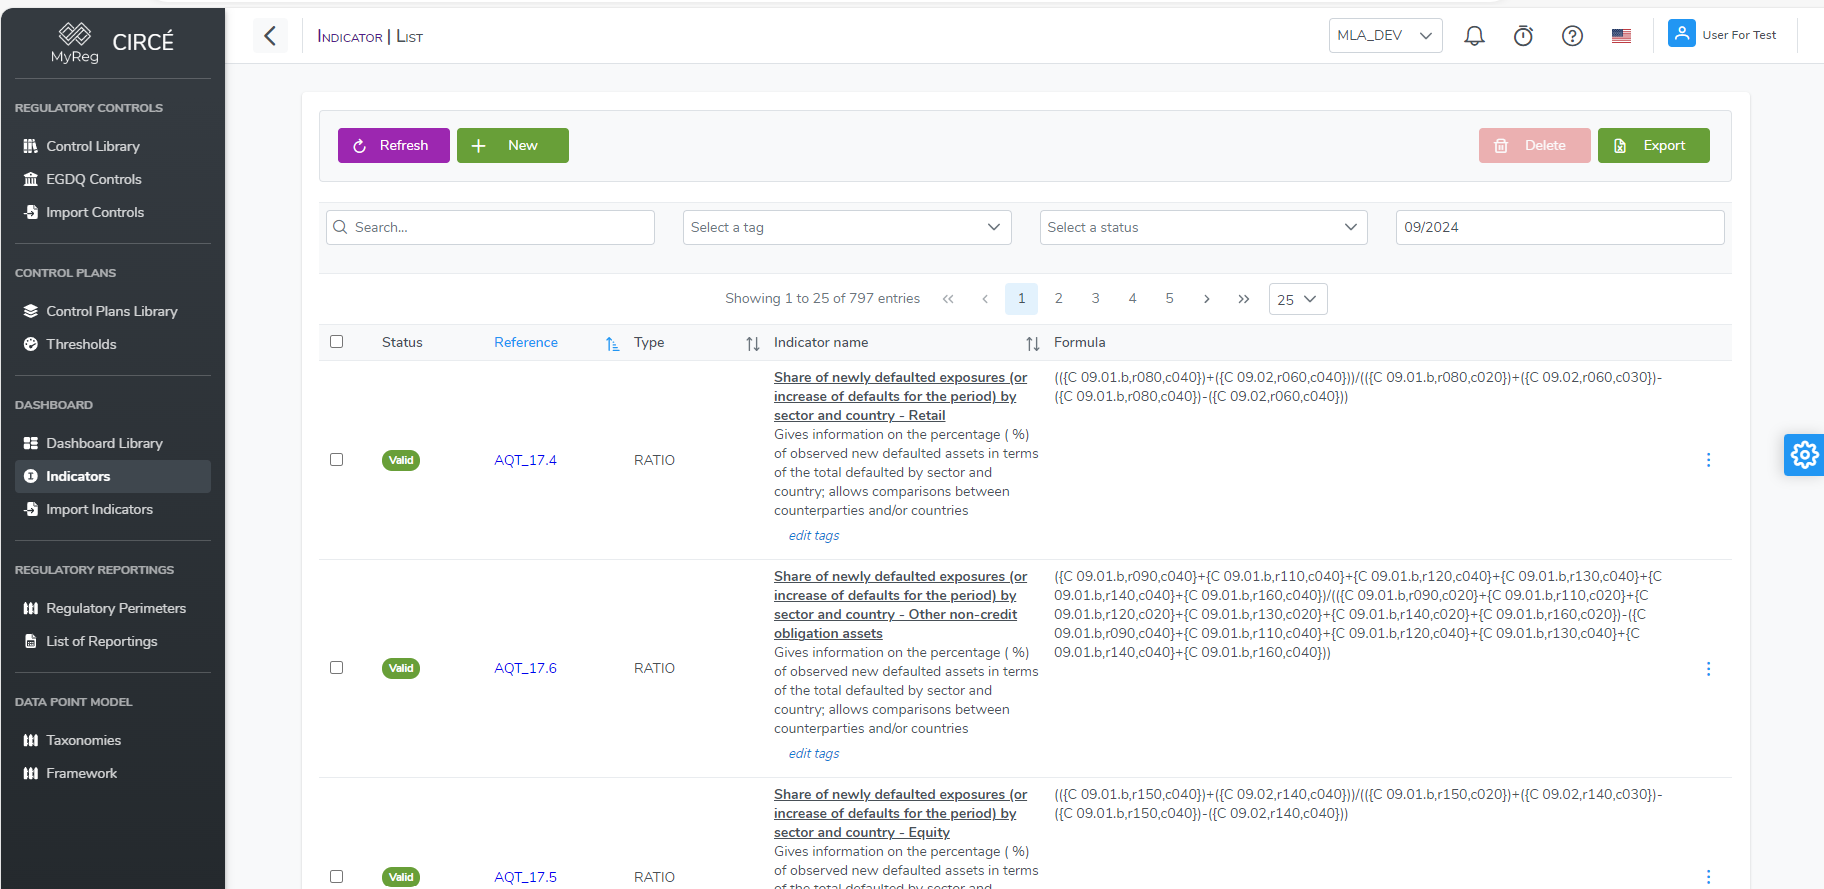Viewport: 1824px width, 889px height.
Task: Focus the Search input field
Action: click(x=490, y=227)
